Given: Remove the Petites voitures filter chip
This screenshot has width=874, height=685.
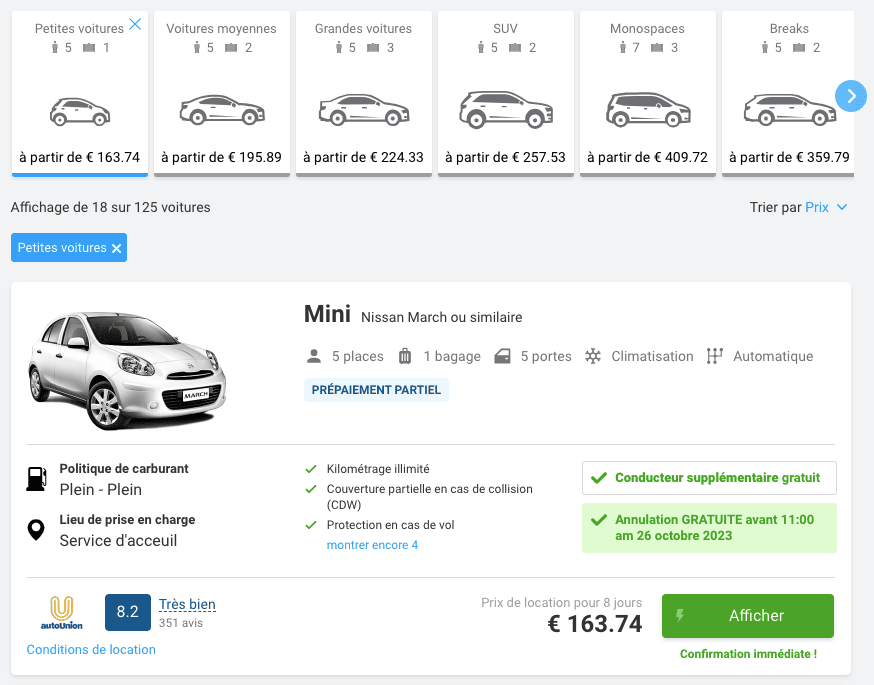Looking at the screenshot, I should coord(116,248).
